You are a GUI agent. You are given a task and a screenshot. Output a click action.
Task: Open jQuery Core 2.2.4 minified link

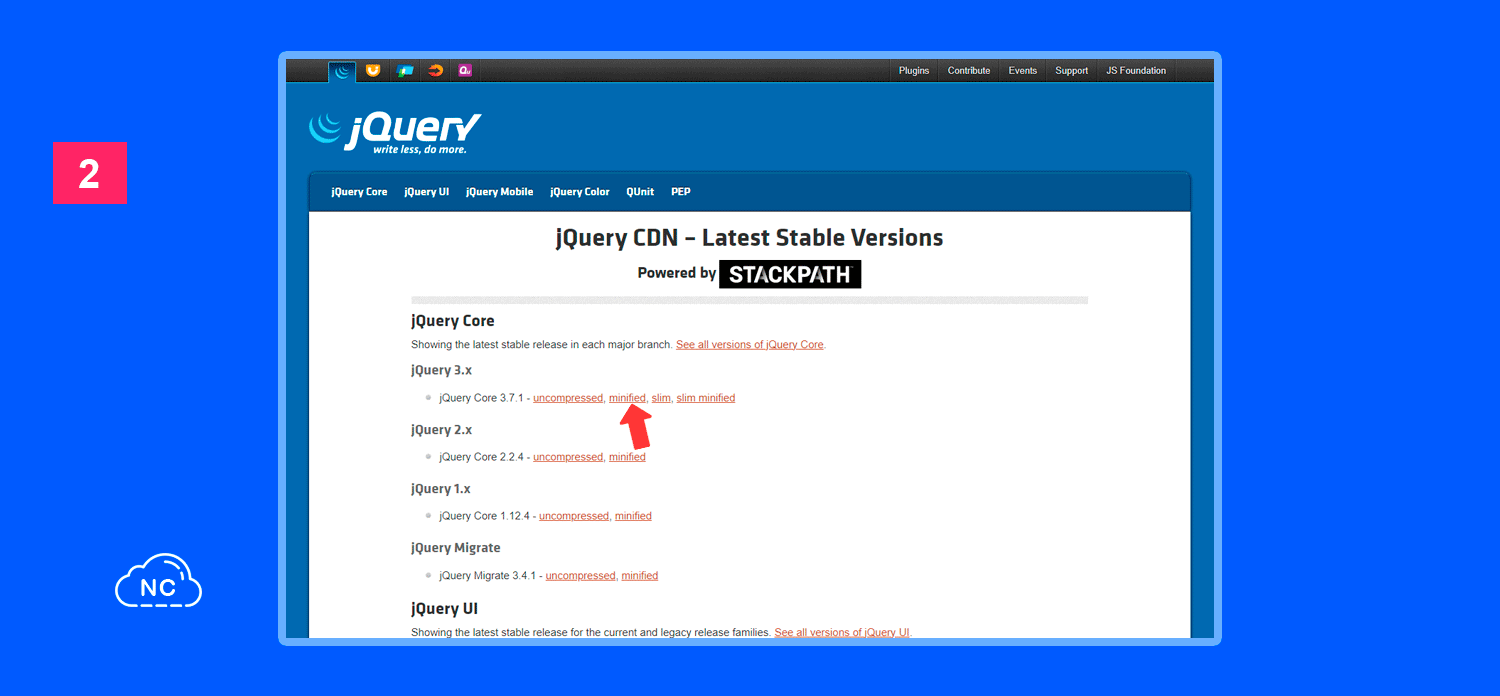coord(627,457)
